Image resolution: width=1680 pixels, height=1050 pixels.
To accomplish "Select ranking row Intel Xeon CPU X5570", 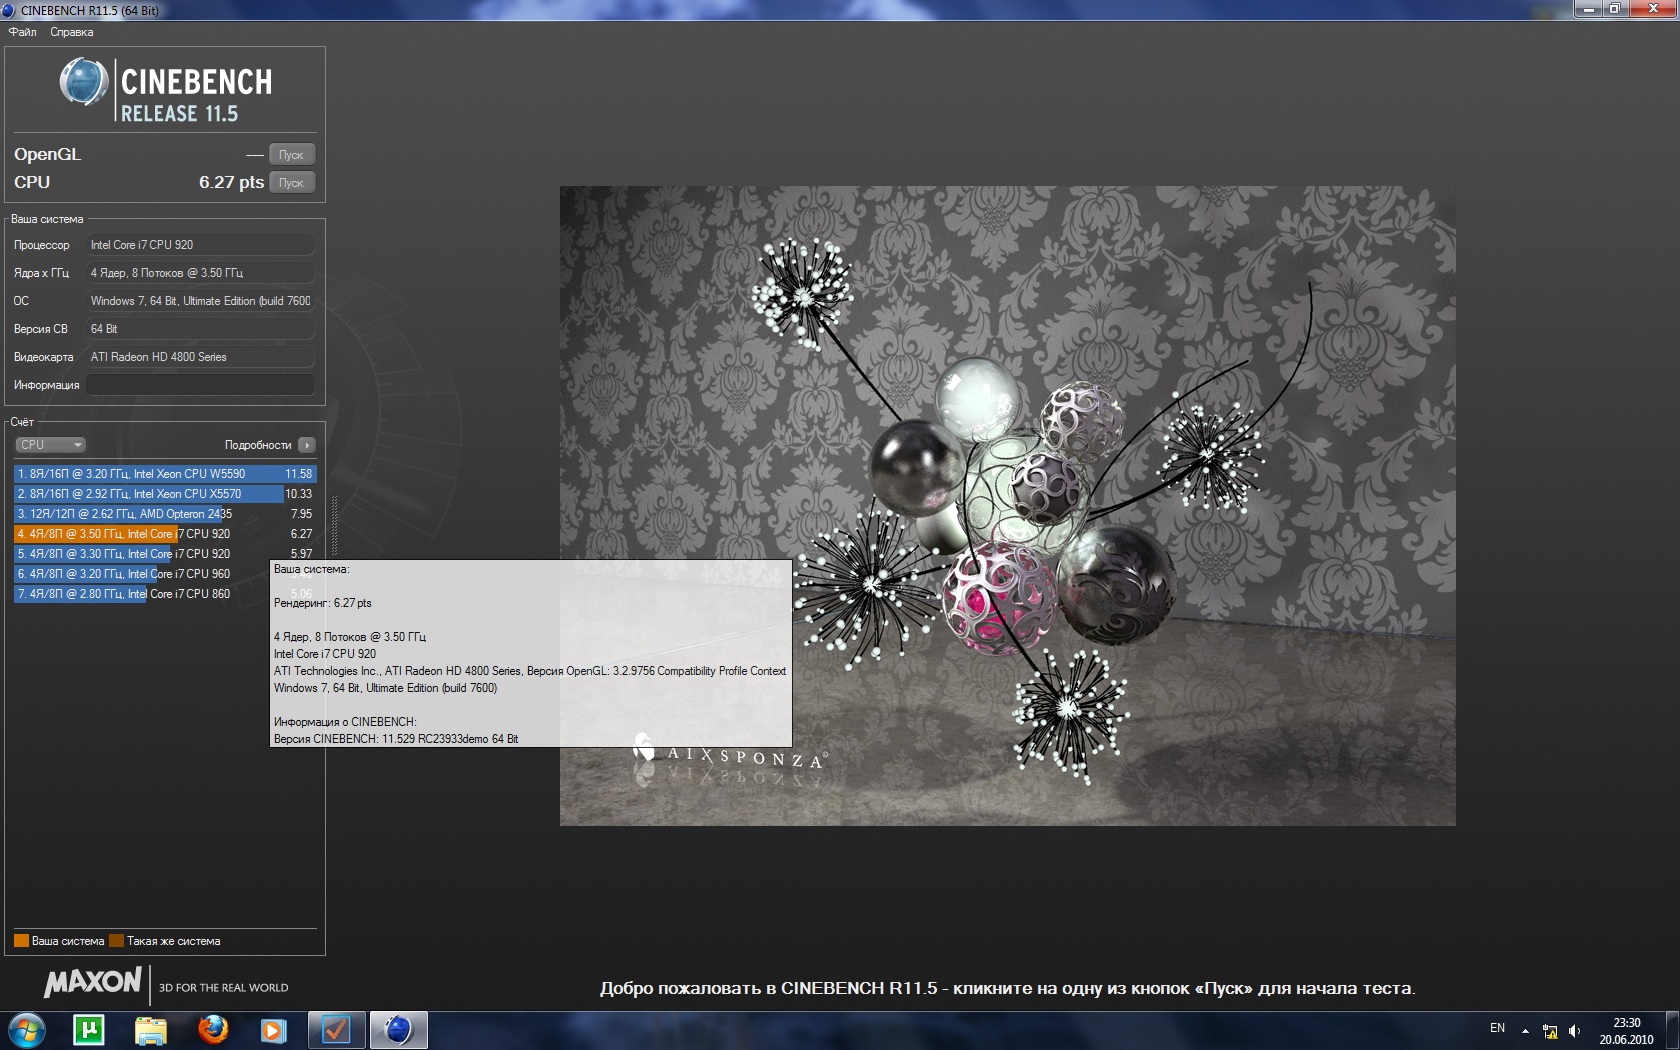I will (x=165, y=494).
